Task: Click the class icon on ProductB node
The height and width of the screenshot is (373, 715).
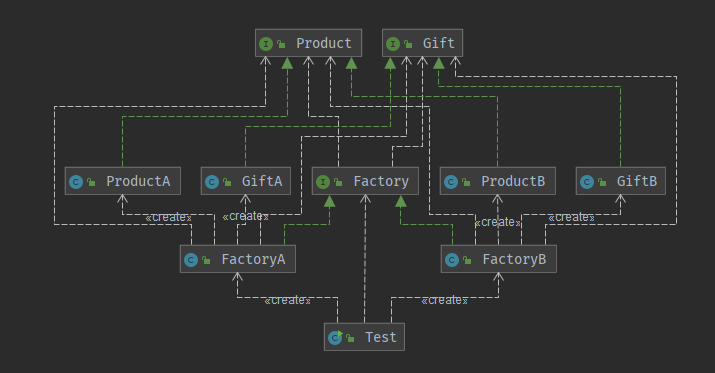Action: pyautogui.click(x=451, y=182)
